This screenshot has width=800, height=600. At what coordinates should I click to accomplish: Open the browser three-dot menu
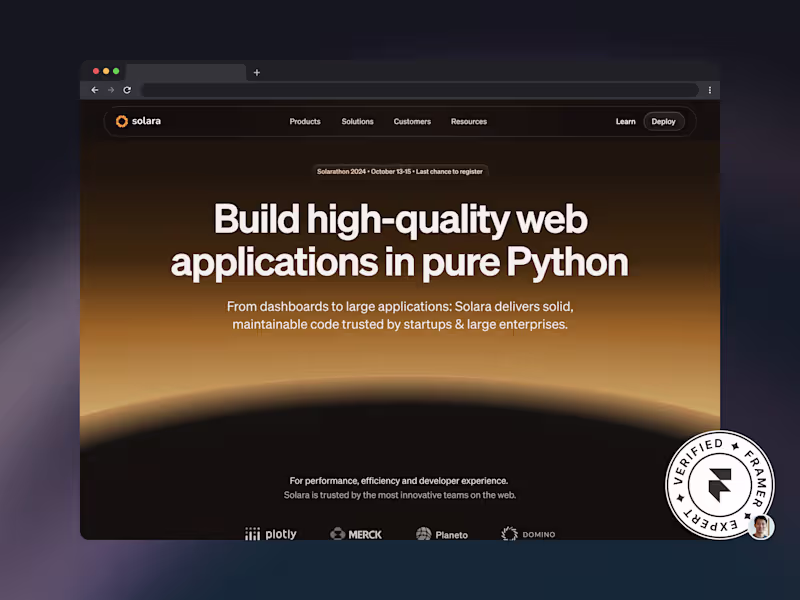point(710,90)
